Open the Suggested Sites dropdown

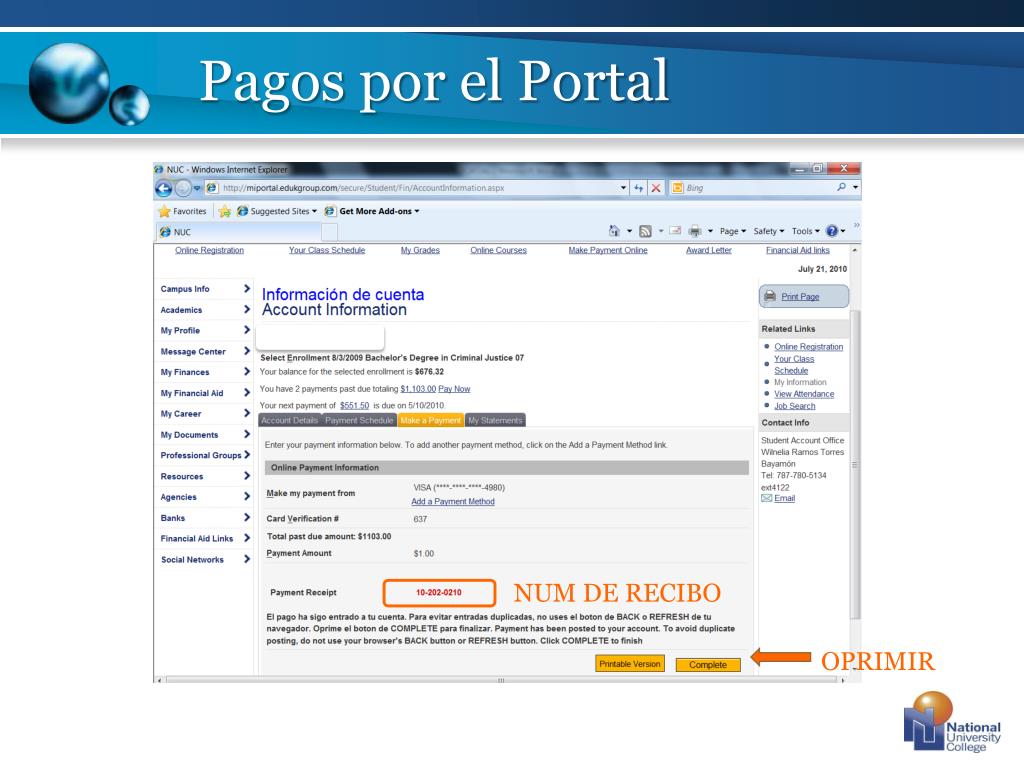(x=277, y=212)
